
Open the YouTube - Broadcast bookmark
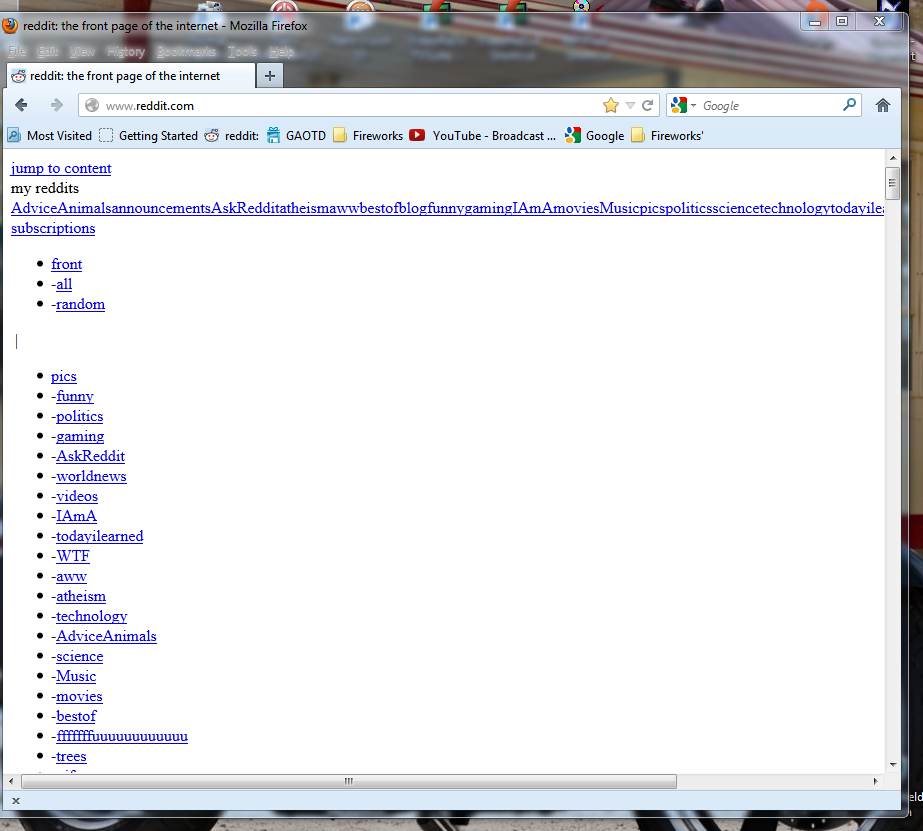483,136
